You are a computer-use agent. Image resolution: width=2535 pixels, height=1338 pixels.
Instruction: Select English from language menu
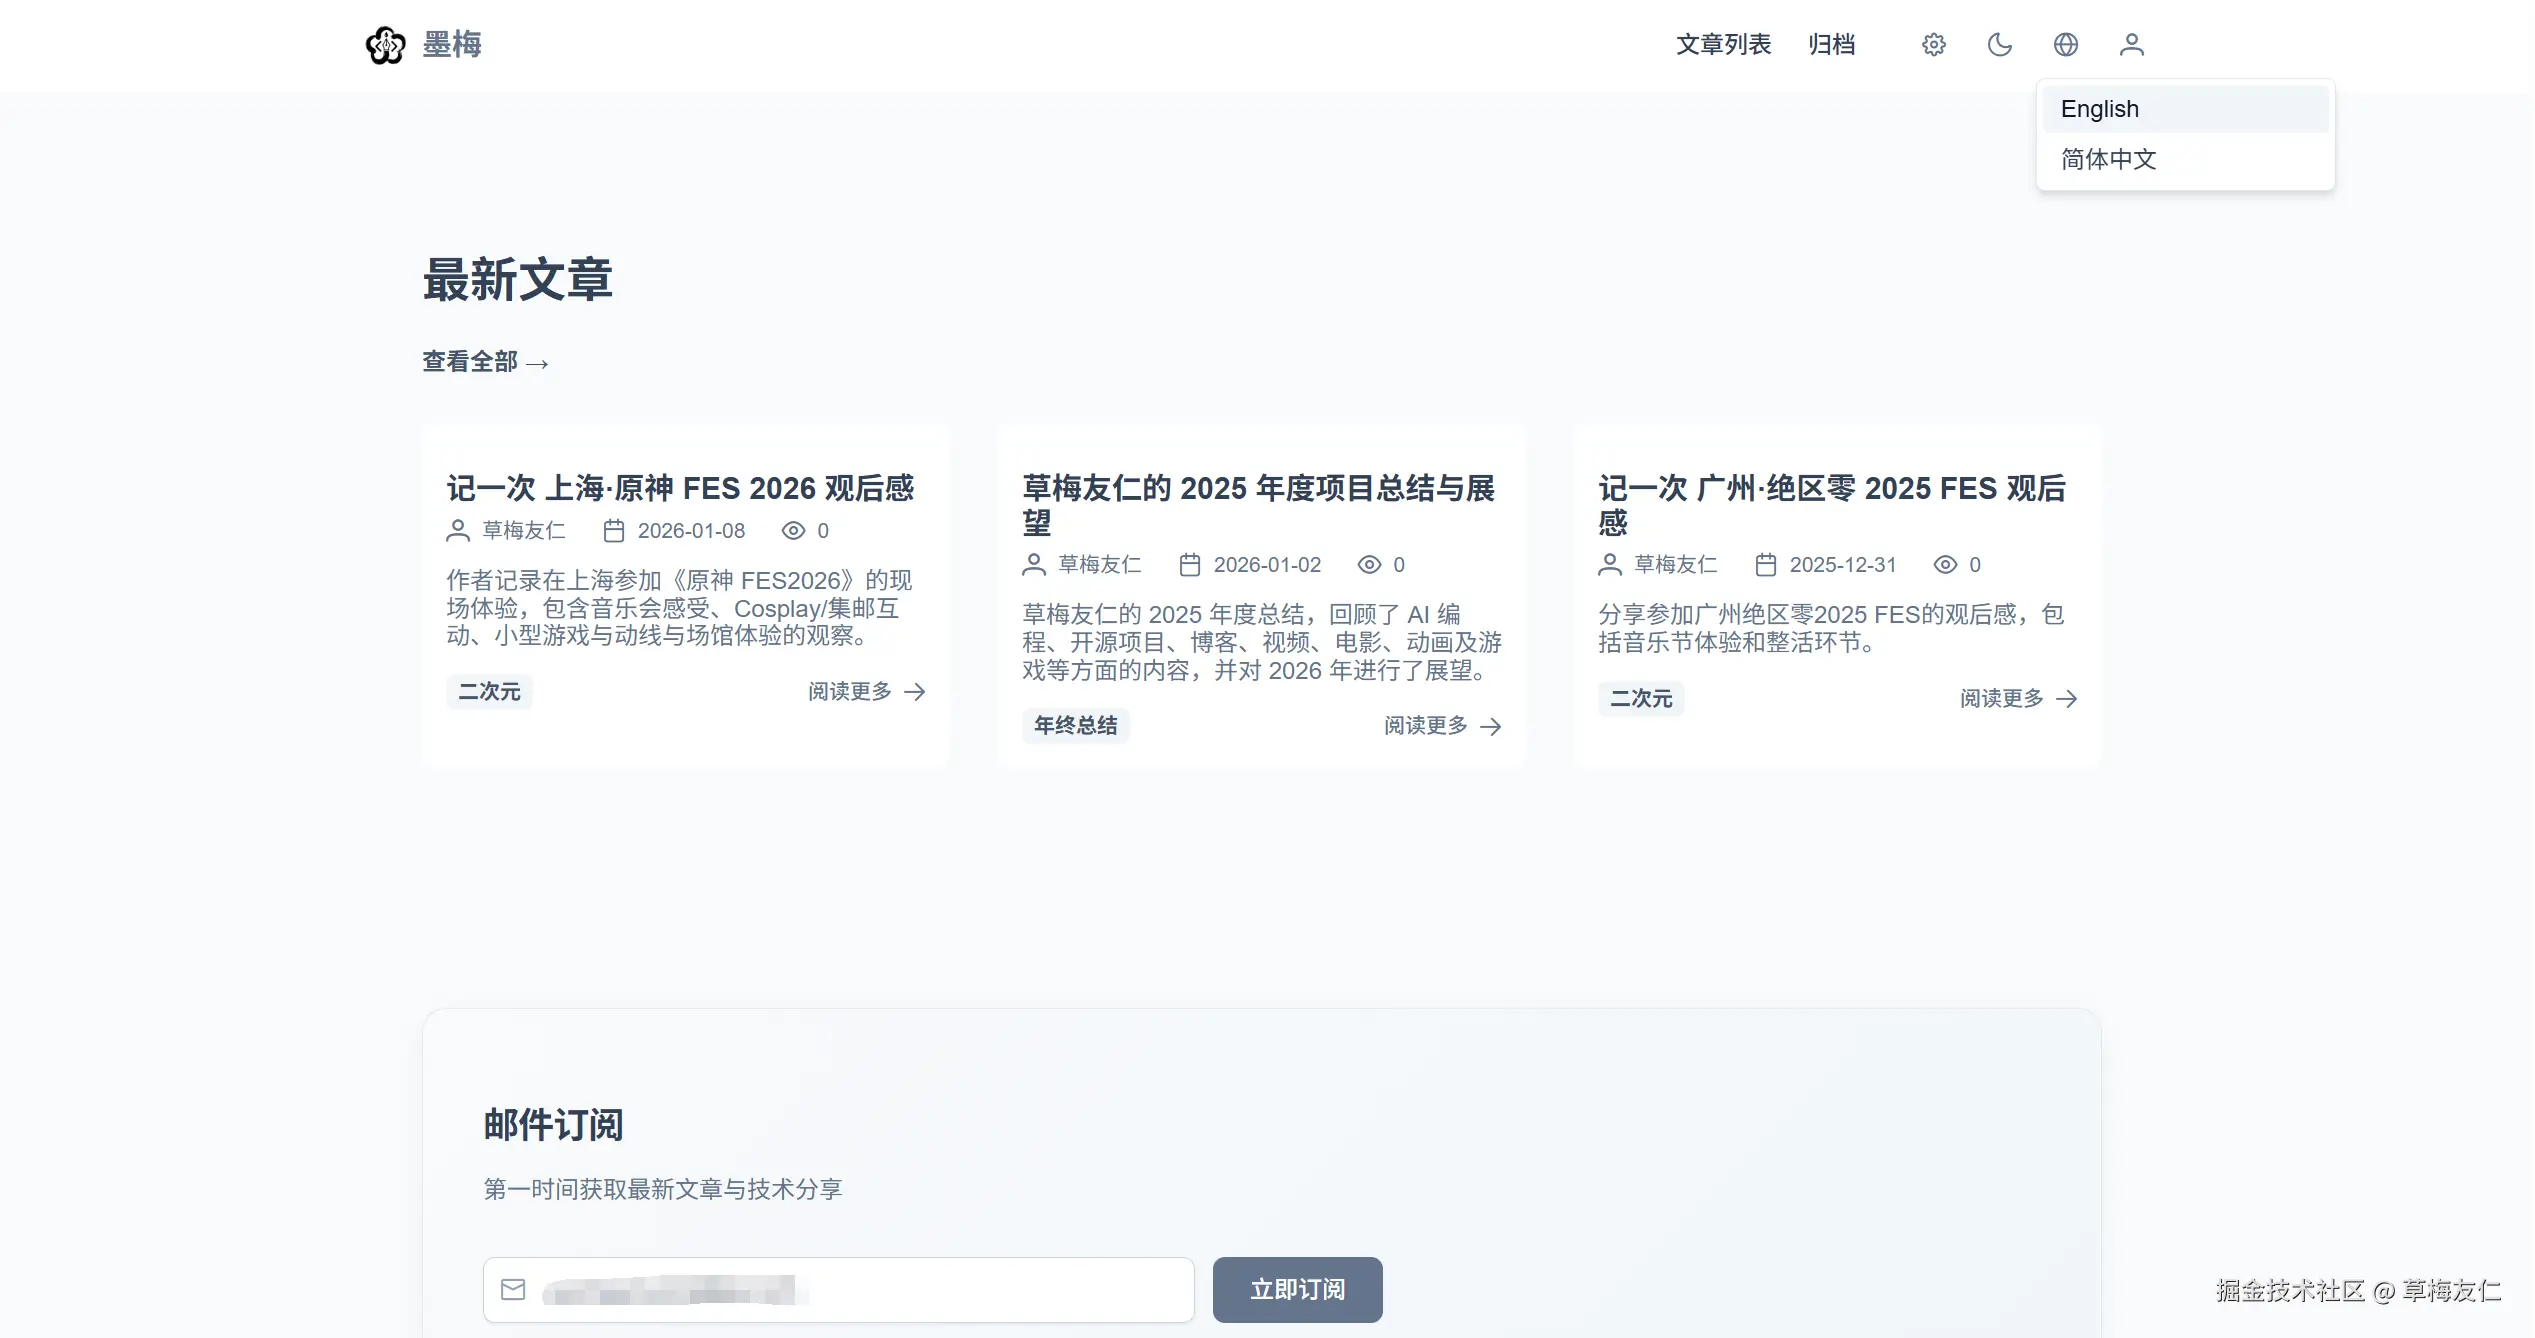(2099, 109)
